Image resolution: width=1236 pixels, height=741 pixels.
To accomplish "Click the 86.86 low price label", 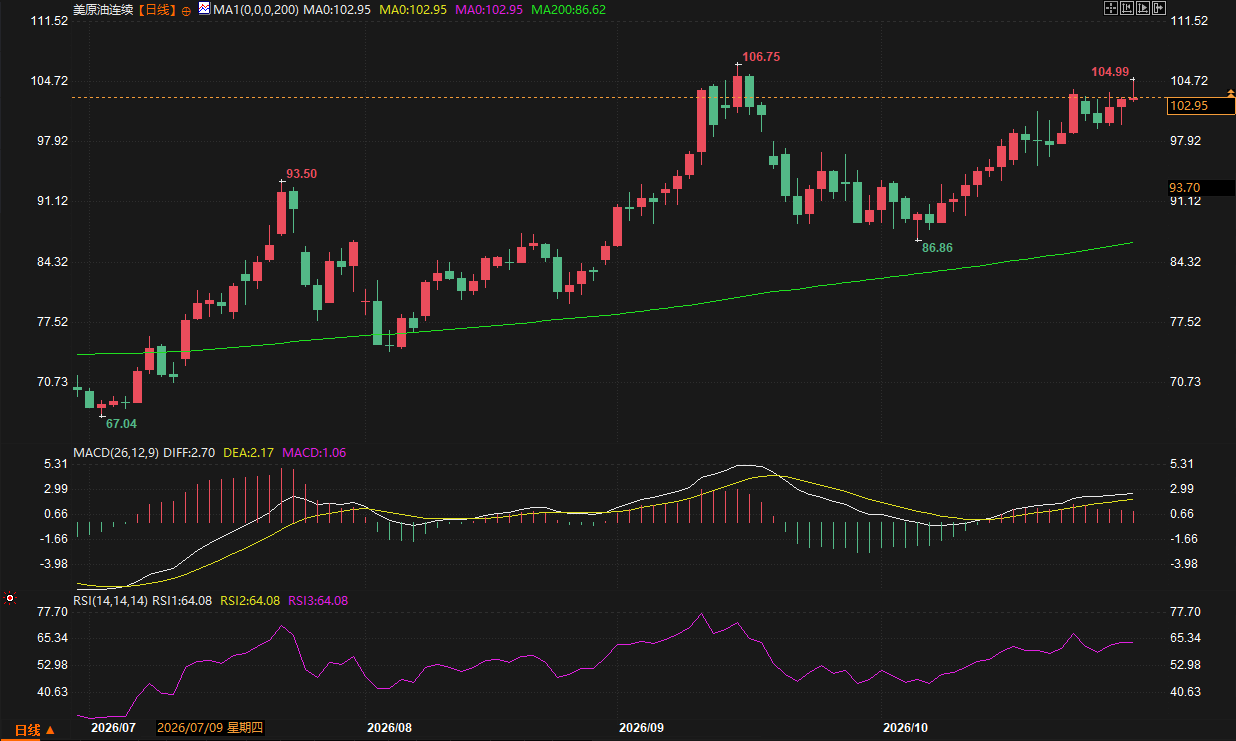I will tap(937, 246).
